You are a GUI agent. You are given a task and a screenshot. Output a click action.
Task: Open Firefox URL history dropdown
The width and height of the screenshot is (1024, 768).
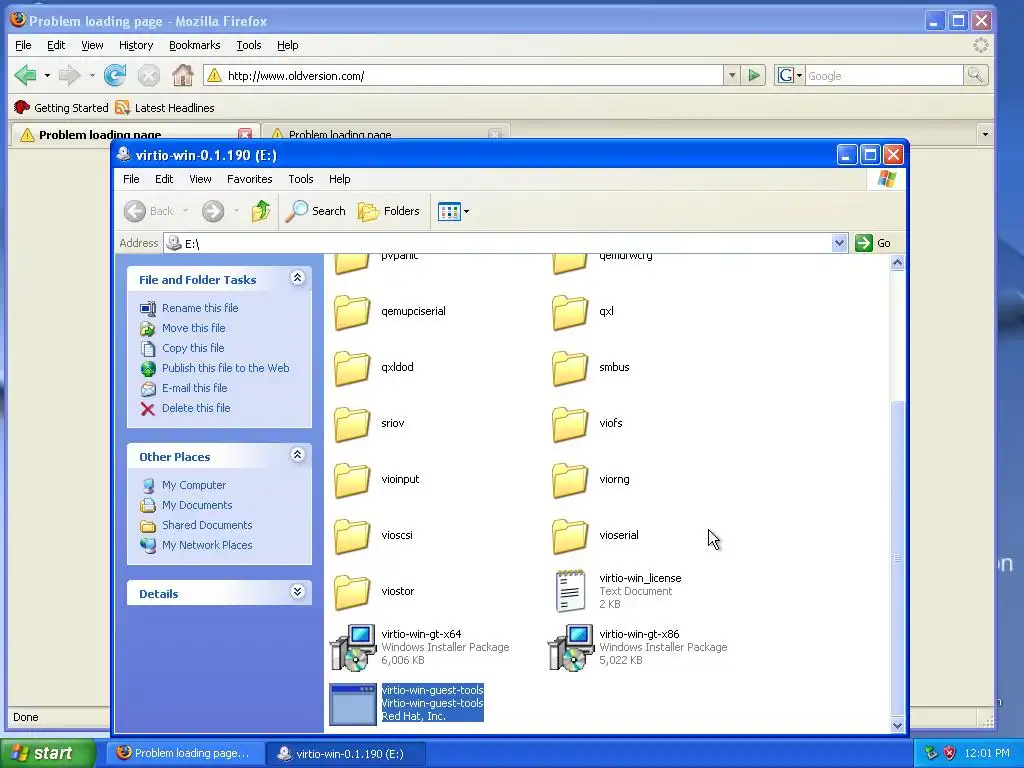[x=732, y=76]
